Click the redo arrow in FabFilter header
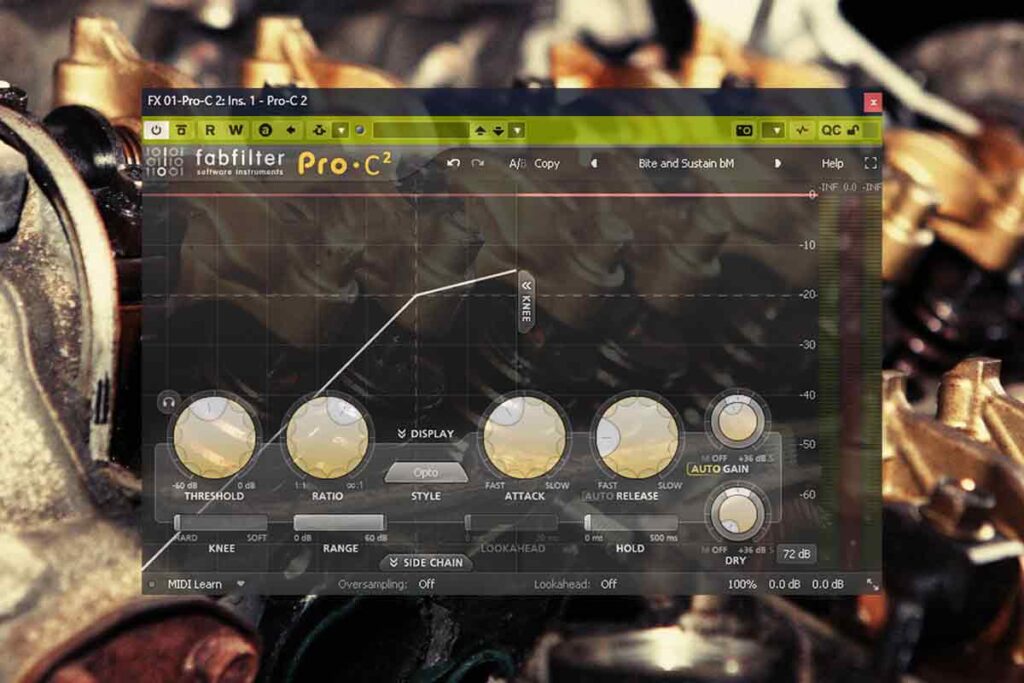The height and width of the screenshot is (683, 1024). [x=478, y=163]
